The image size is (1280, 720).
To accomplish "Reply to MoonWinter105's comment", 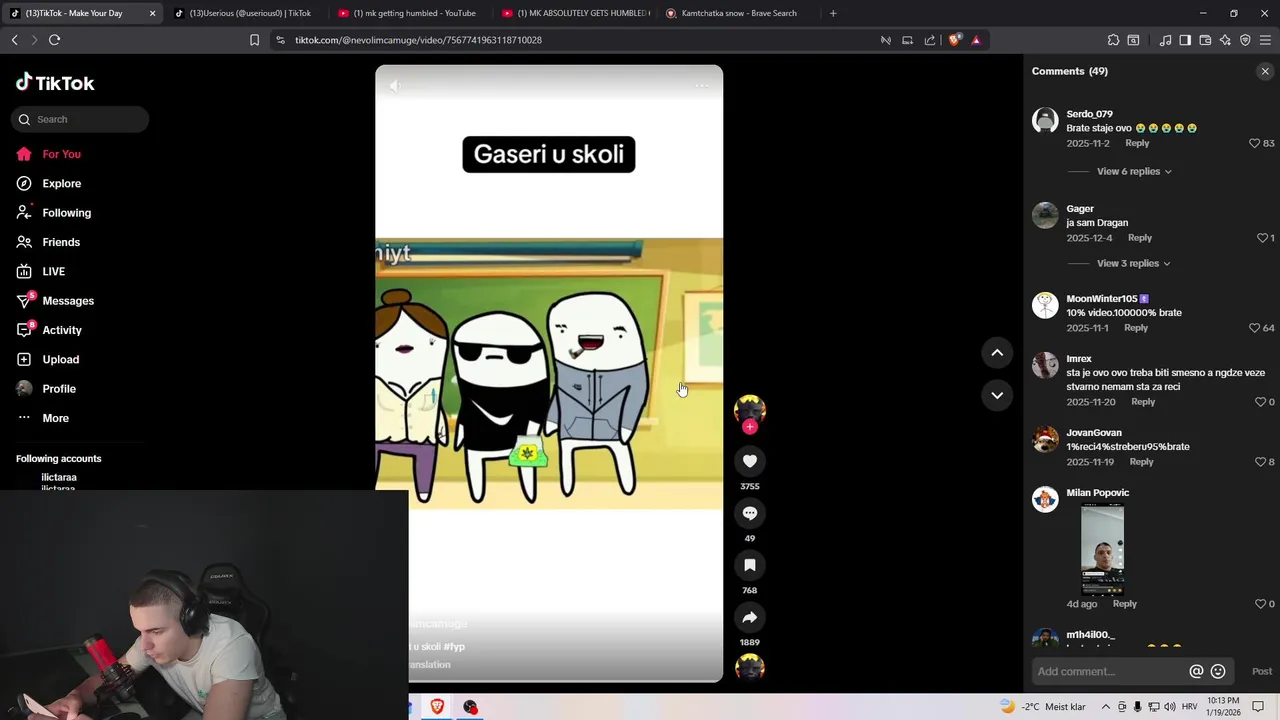I will (1136, 328).
